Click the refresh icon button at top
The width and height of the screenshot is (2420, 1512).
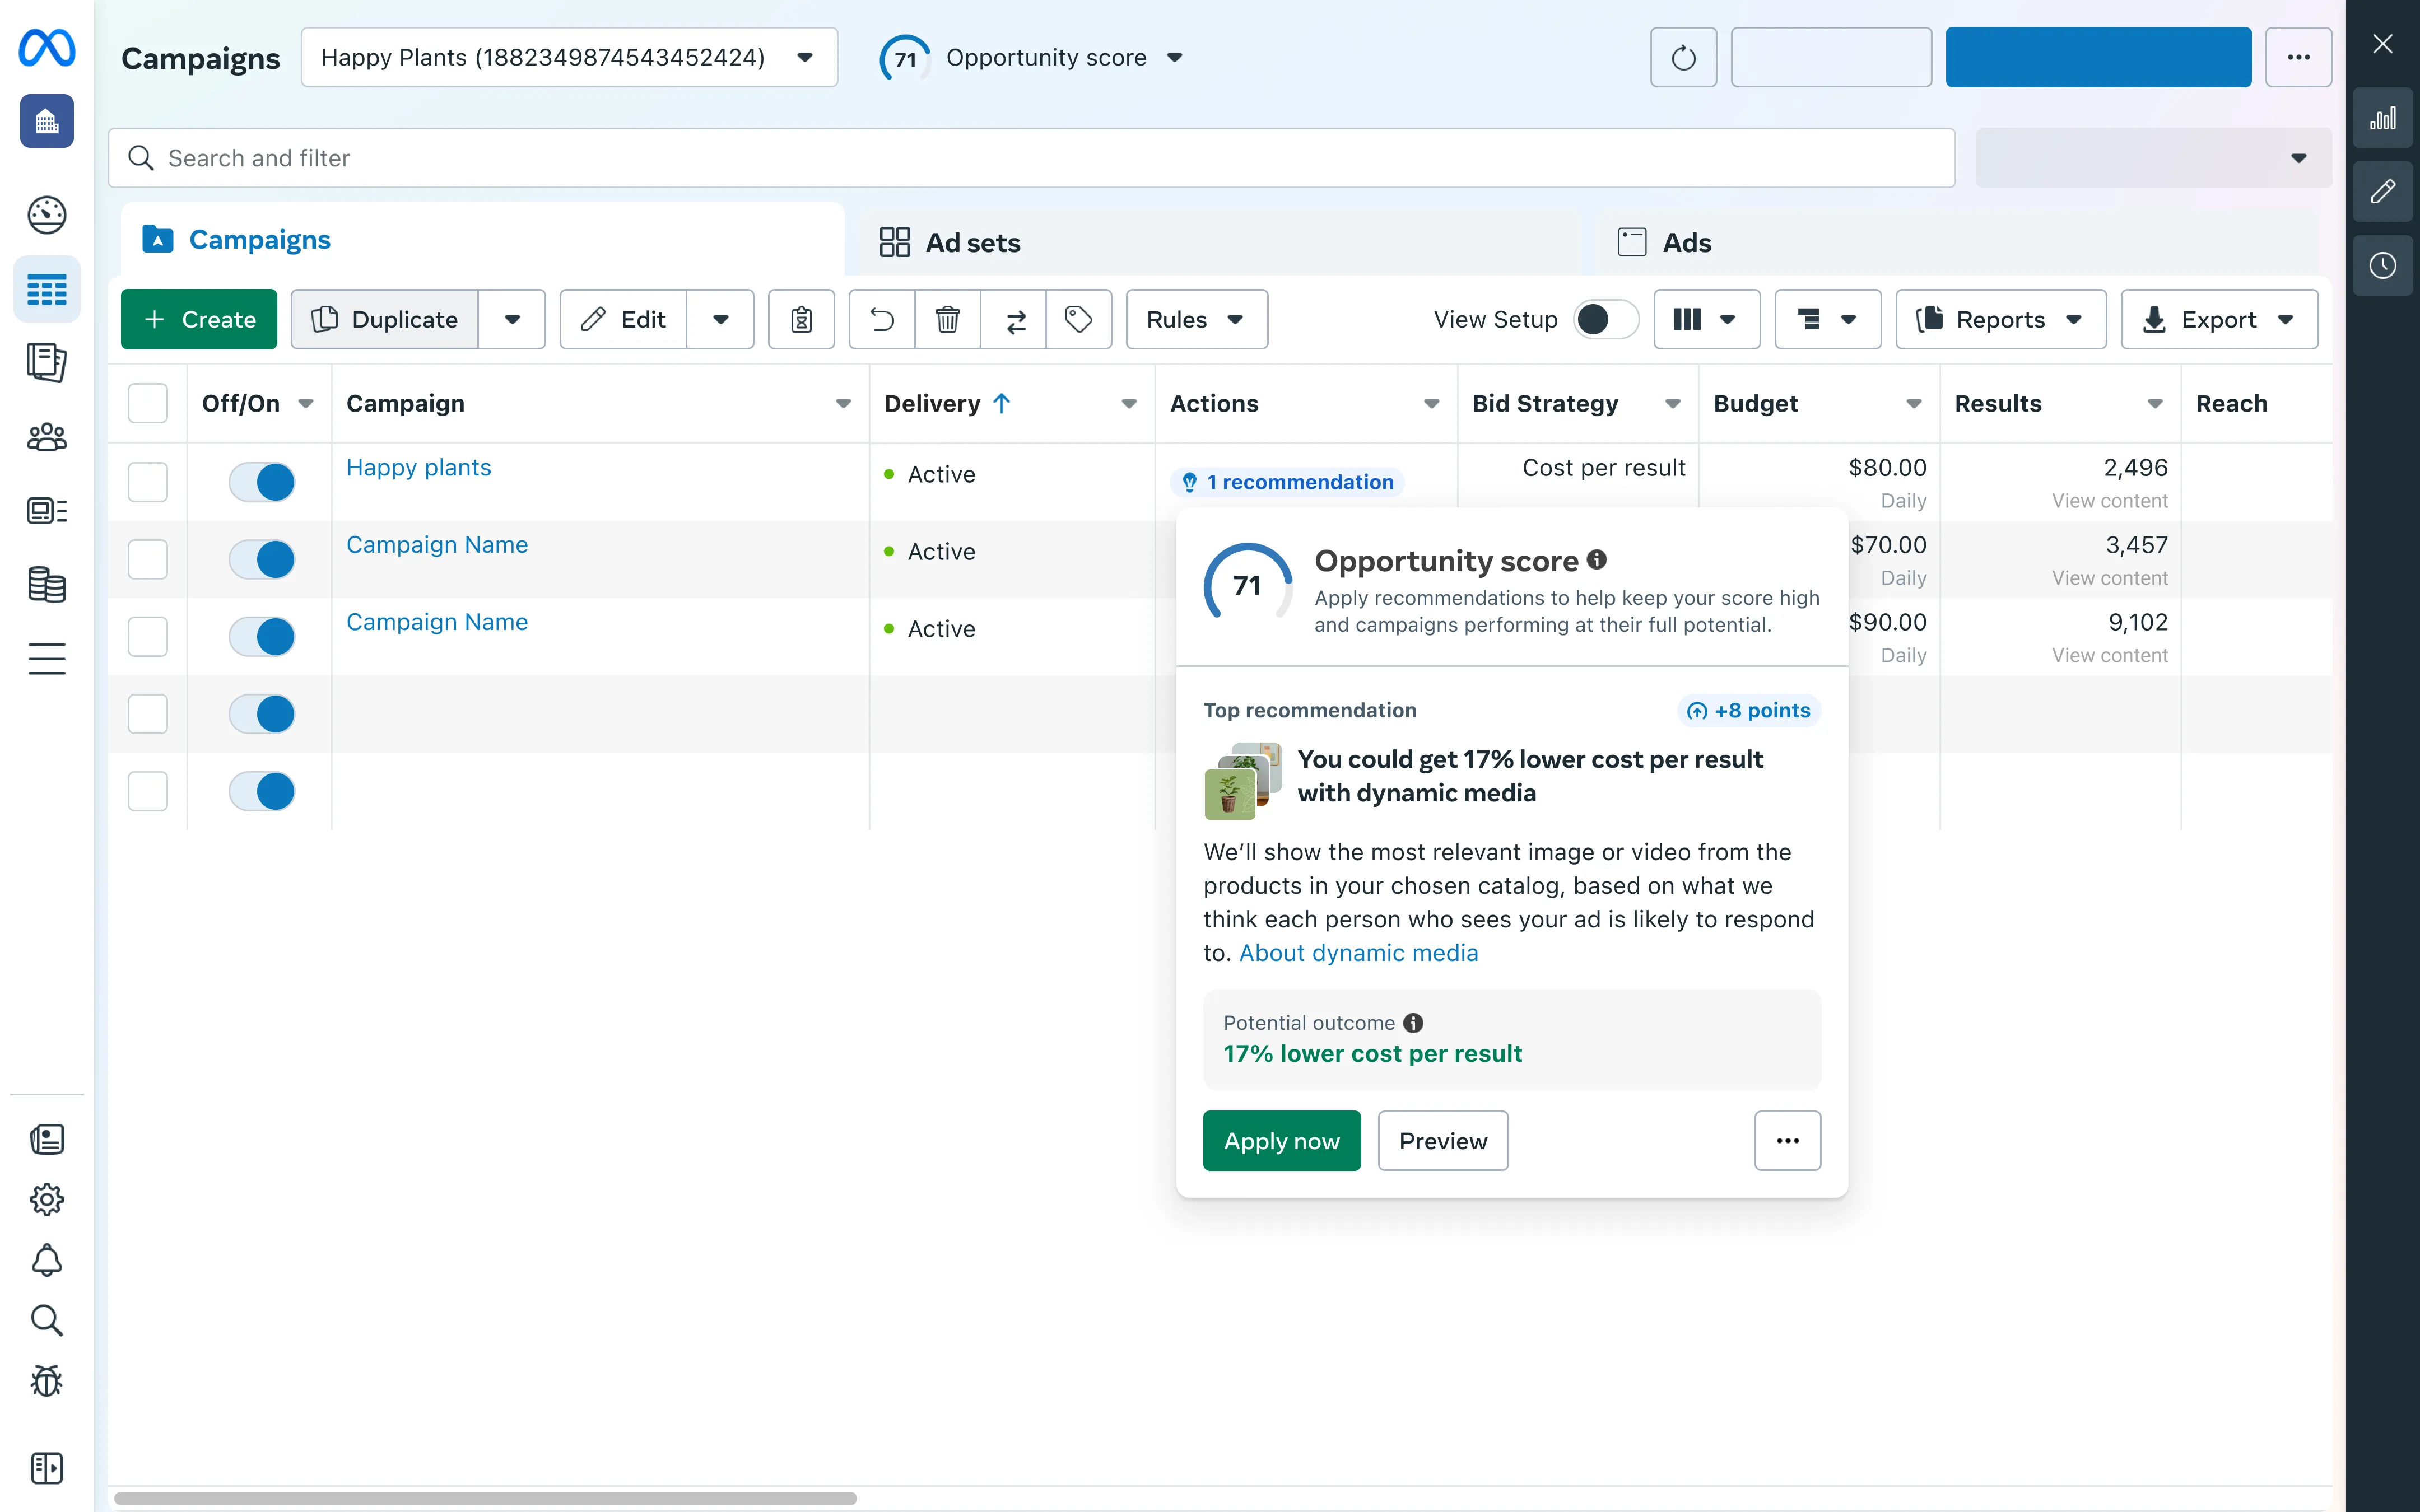tap(1683, 58)
